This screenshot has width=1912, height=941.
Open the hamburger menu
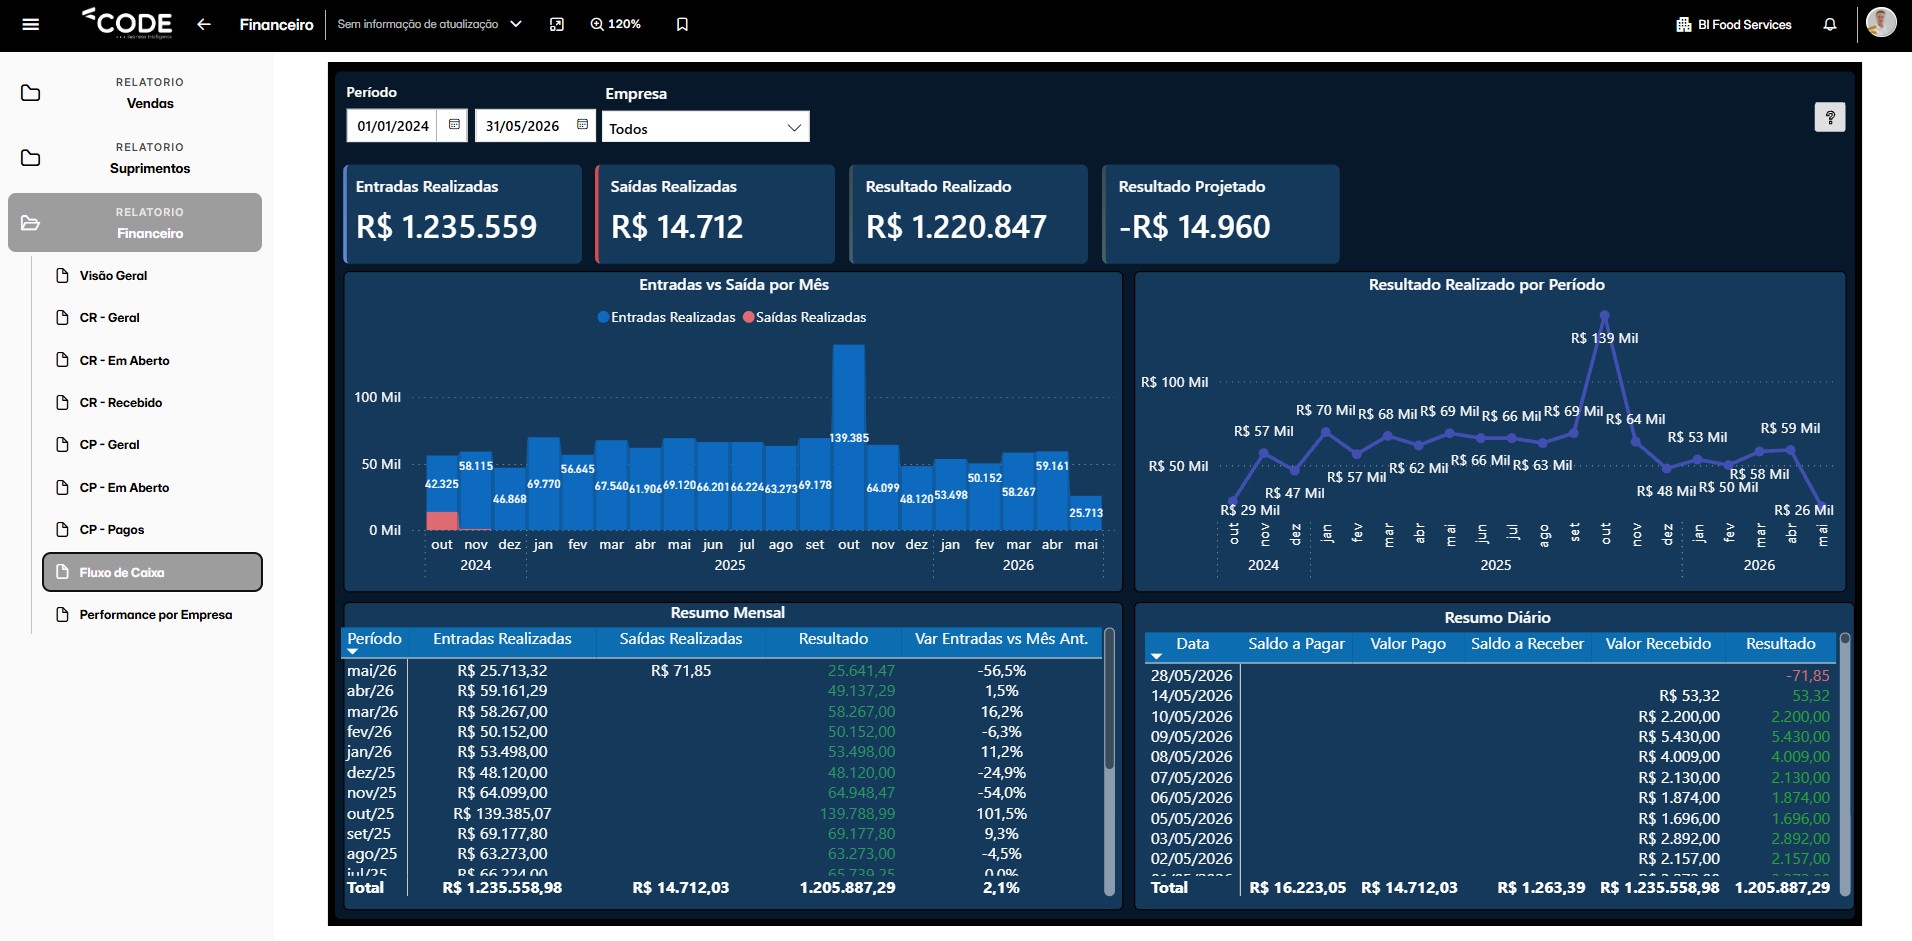pos(31,24)
